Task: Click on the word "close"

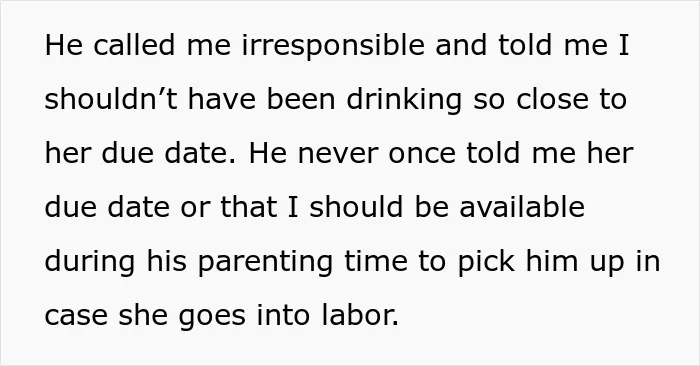Action: click(x=552, y=99)
